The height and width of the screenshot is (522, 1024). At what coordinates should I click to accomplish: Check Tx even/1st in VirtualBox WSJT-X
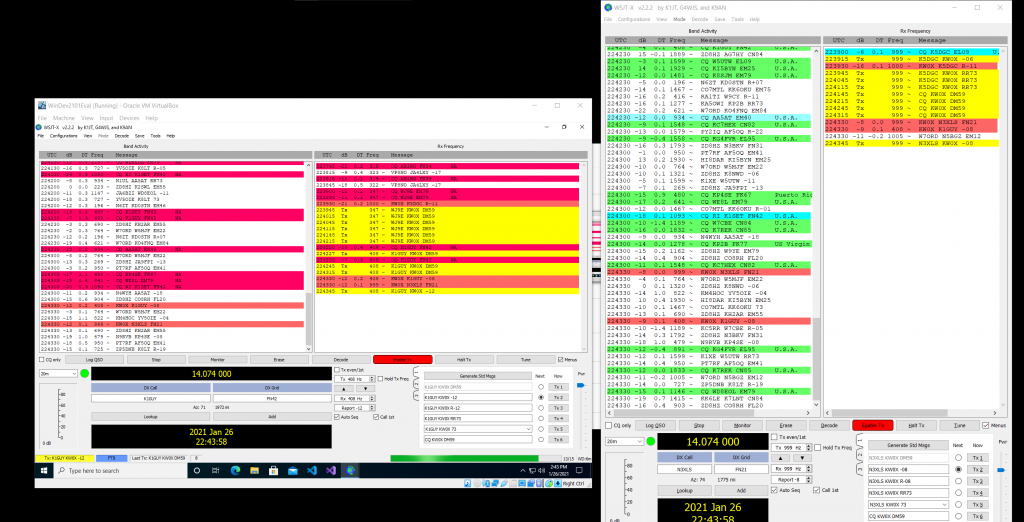point(337,370)
